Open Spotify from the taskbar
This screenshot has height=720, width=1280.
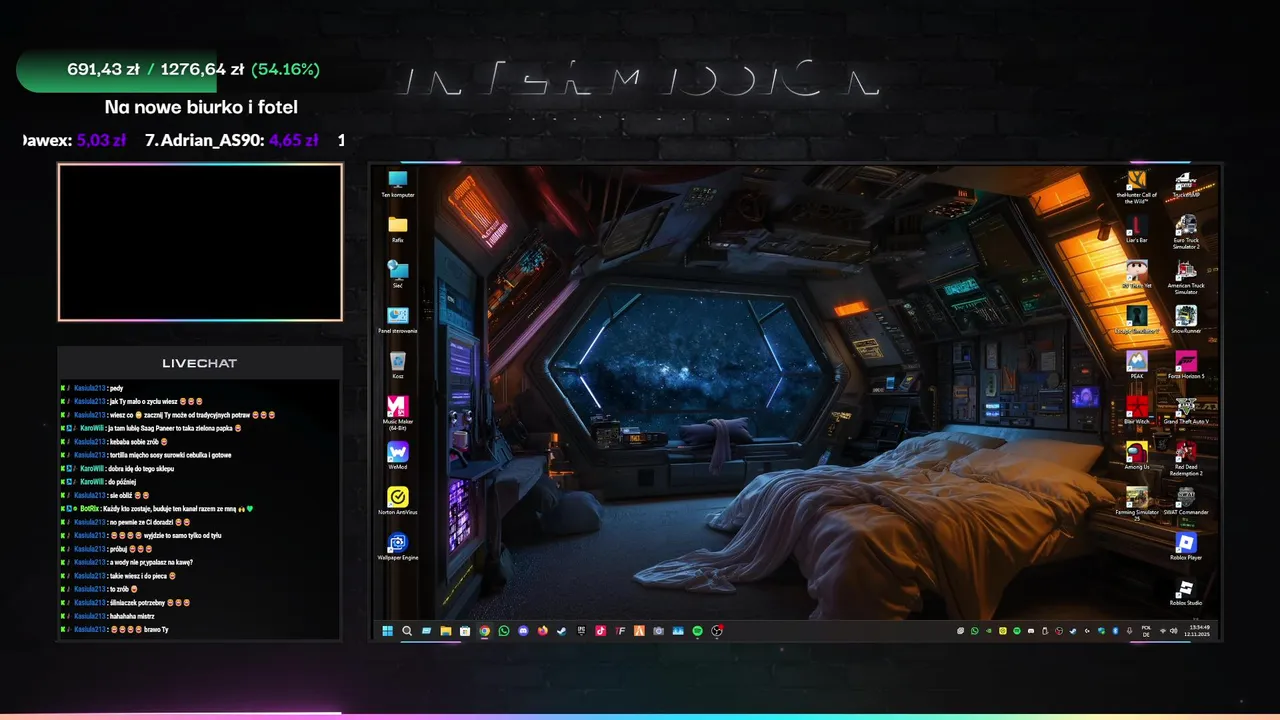(x=697, y=631)
